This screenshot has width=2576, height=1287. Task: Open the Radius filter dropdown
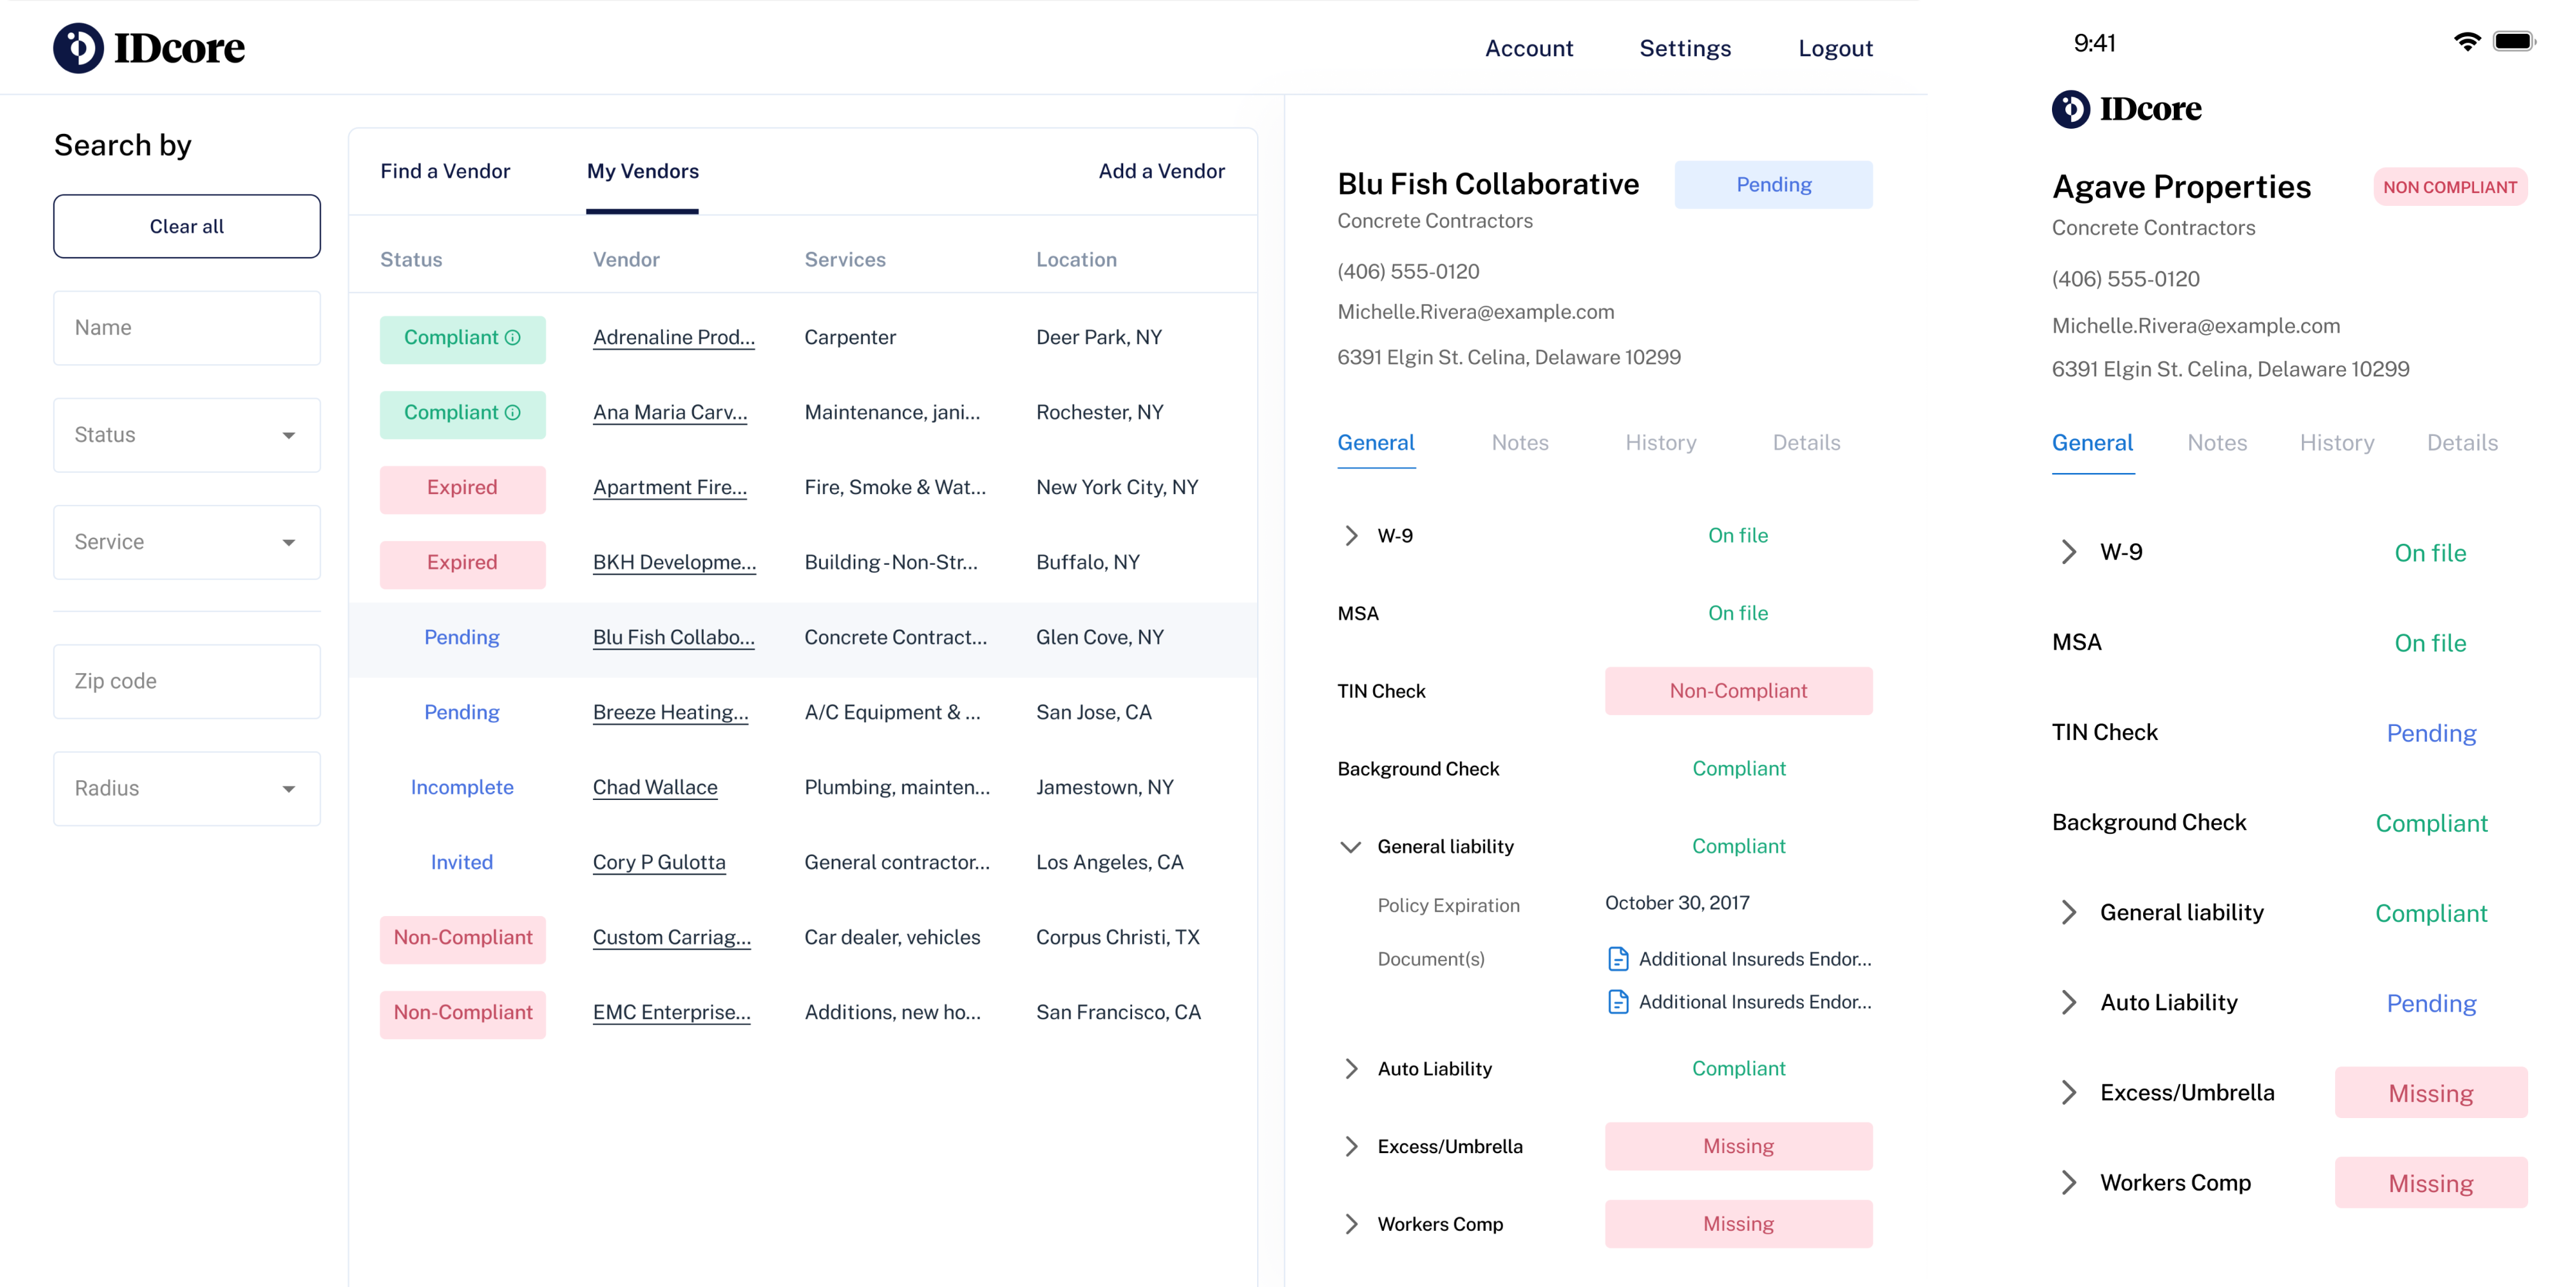[187, 789]
